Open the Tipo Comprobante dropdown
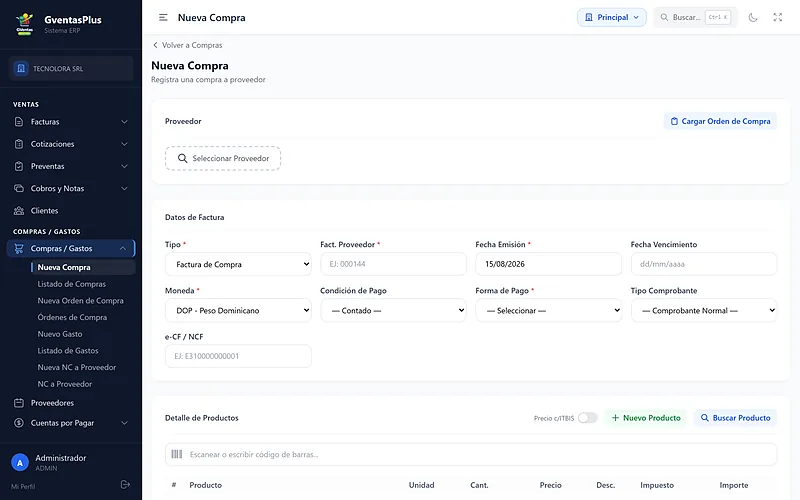This screenshot has height=500, width=800. 704,310
